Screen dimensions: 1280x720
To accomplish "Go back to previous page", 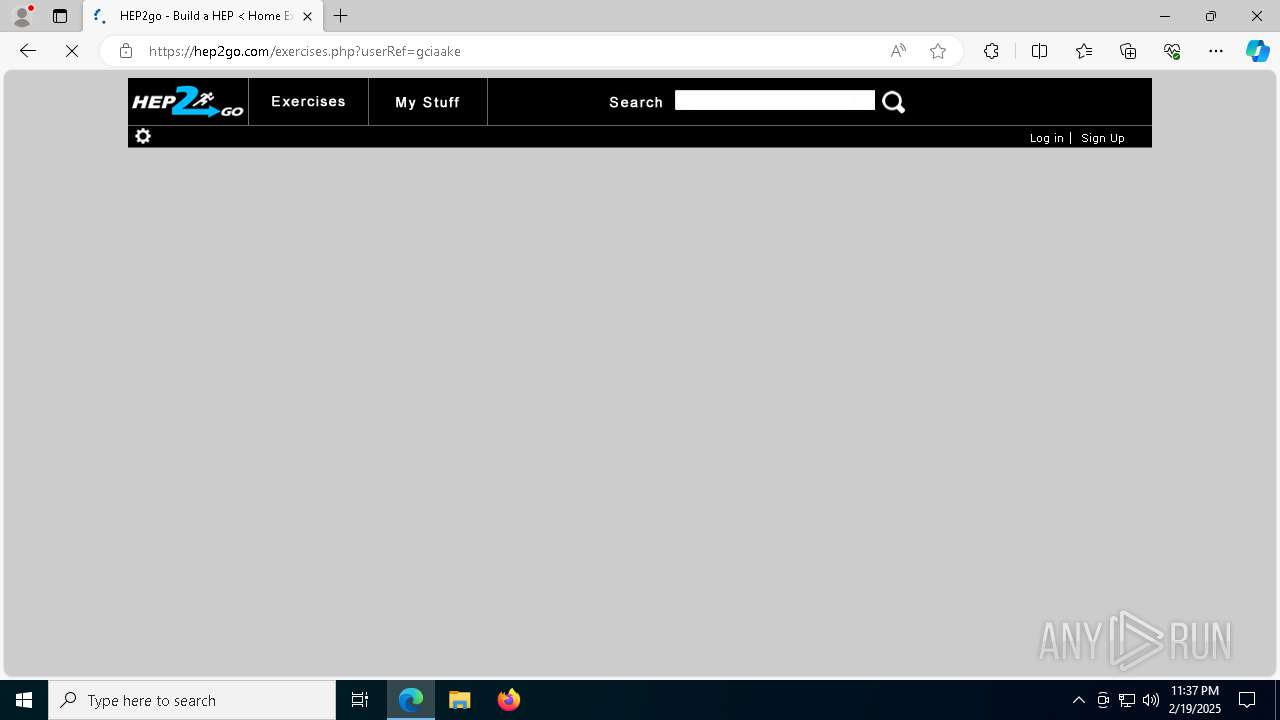I will point(28,51).
